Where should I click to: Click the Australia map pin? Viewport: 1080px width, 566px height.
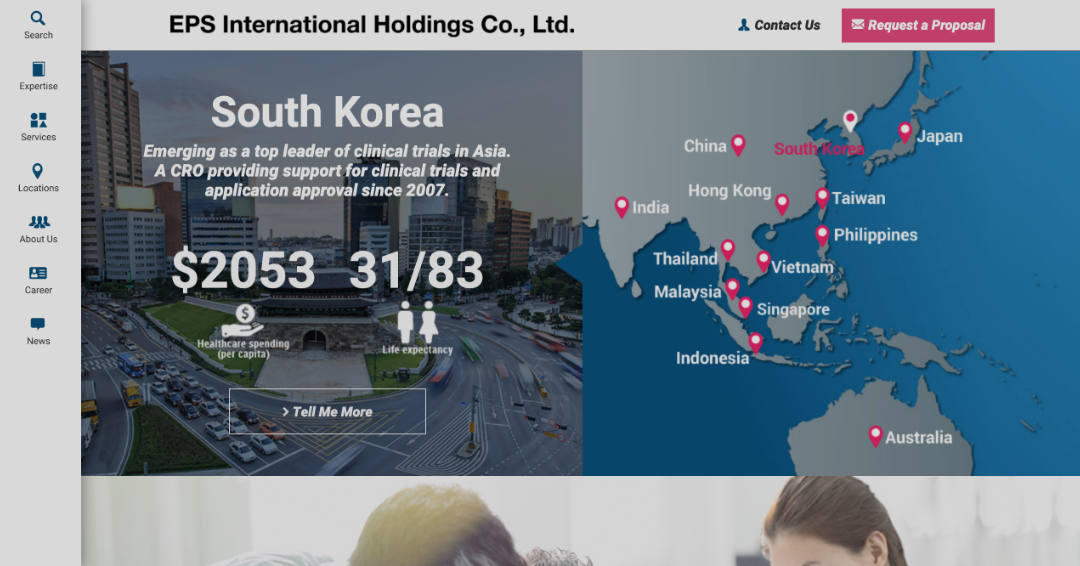point(875,436)
